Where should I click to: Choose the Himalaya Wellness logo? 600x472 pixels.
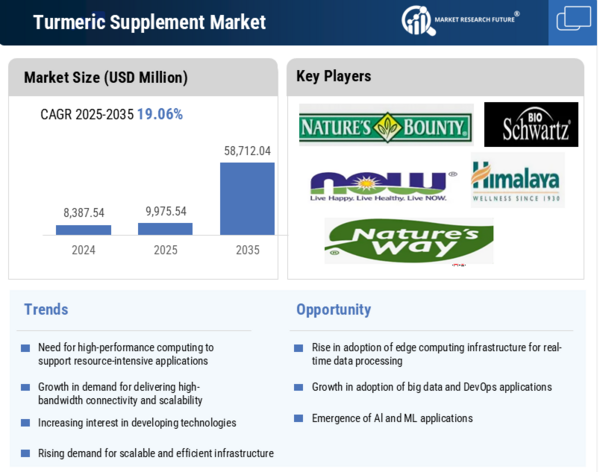point(517,182)
